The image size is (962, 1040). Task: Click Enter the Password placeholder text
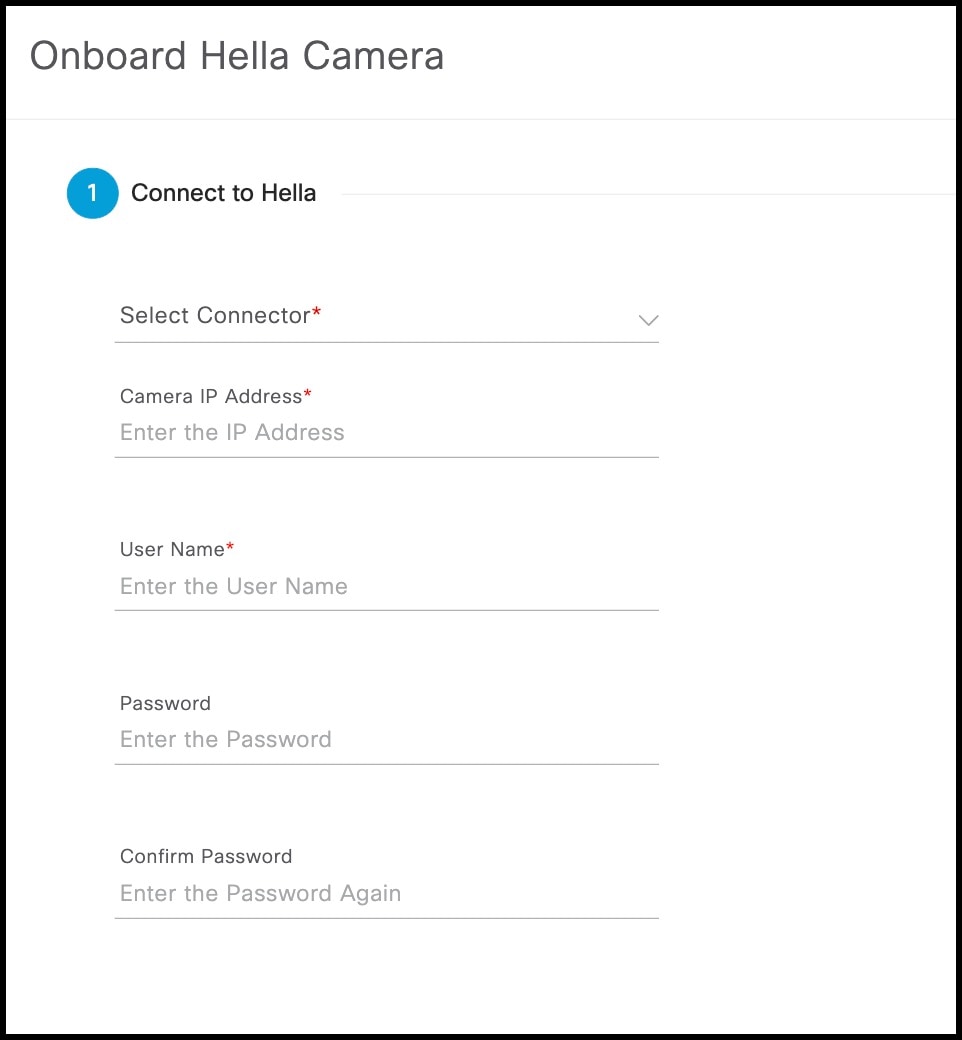(x=226, y=739)
